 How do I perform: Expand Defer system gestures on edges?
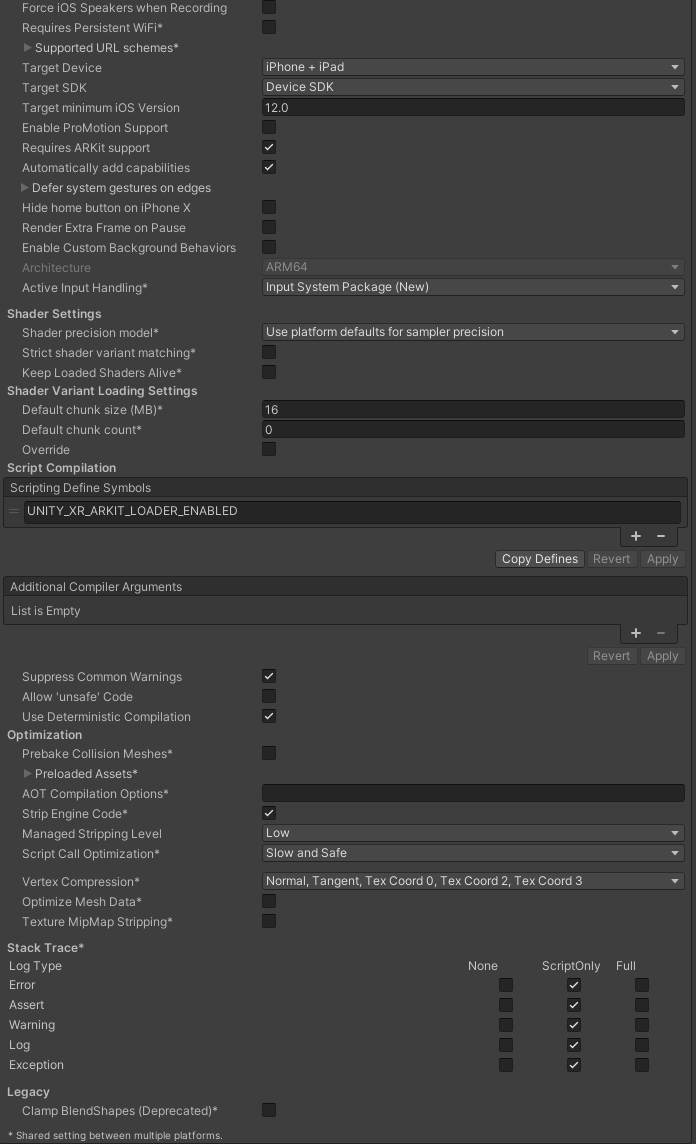tap(25, 188)
